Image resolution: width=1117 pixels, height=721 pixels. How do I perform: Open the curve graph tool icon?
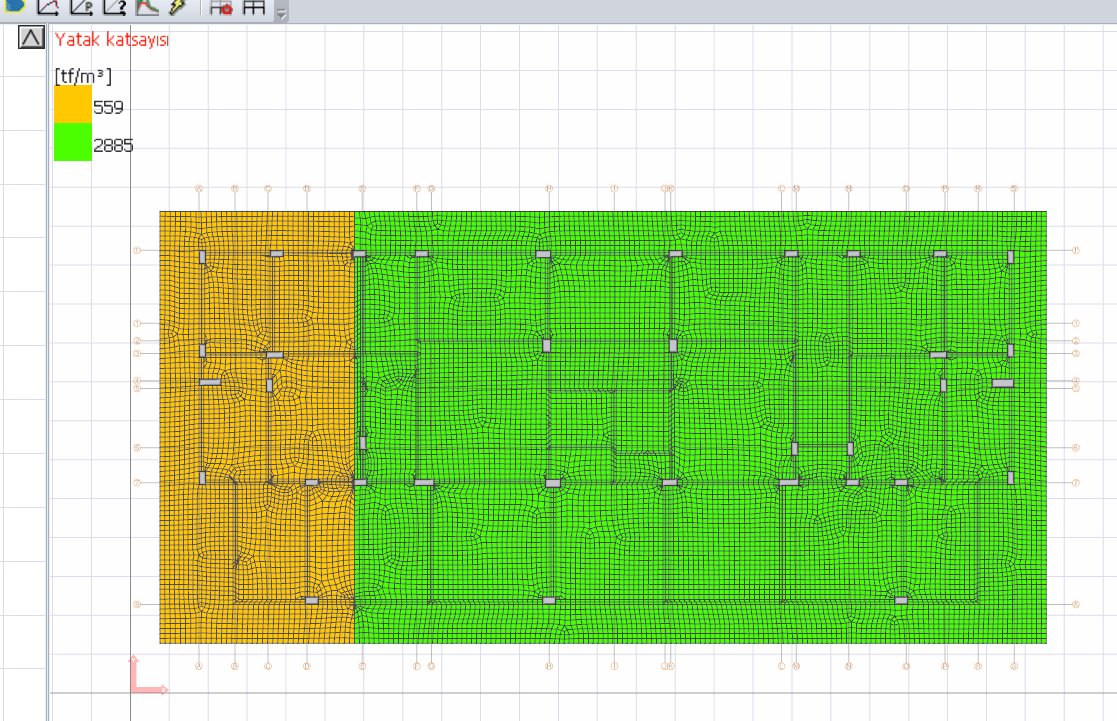coord(48,7)
